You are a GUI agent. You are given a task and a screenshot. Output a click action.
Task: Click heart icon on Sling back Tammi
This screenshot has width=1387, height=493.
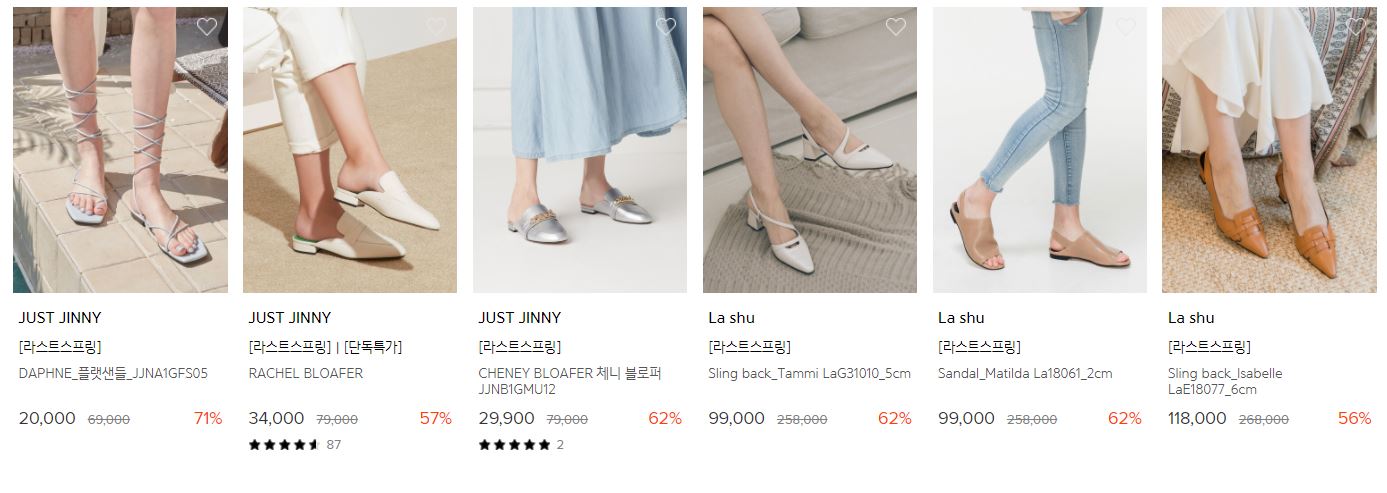coord(896,27)
